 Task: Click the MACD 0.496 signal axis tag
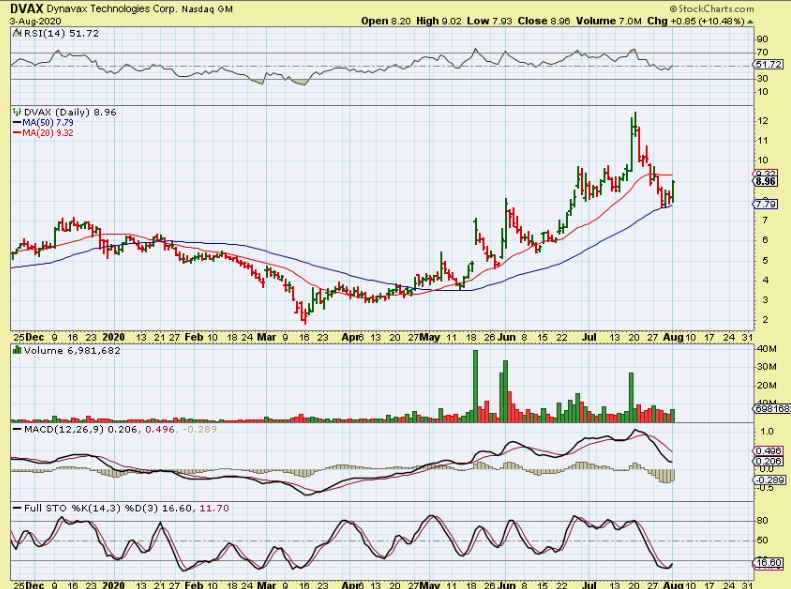[769, 451]
